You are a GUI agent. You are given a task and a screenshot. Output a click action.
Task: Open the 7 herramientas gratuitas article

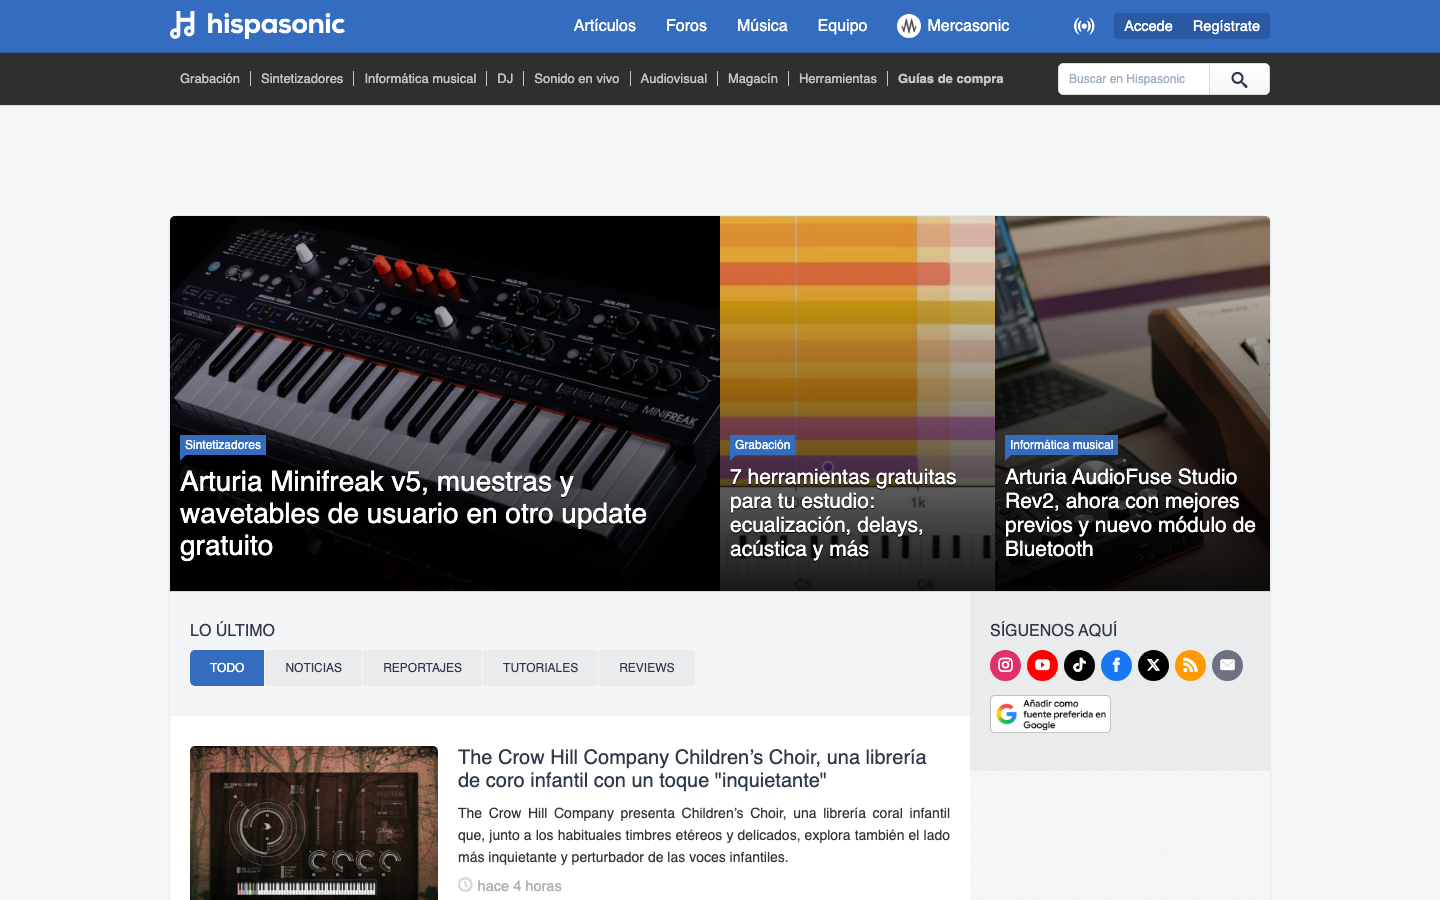coord(843,513)
